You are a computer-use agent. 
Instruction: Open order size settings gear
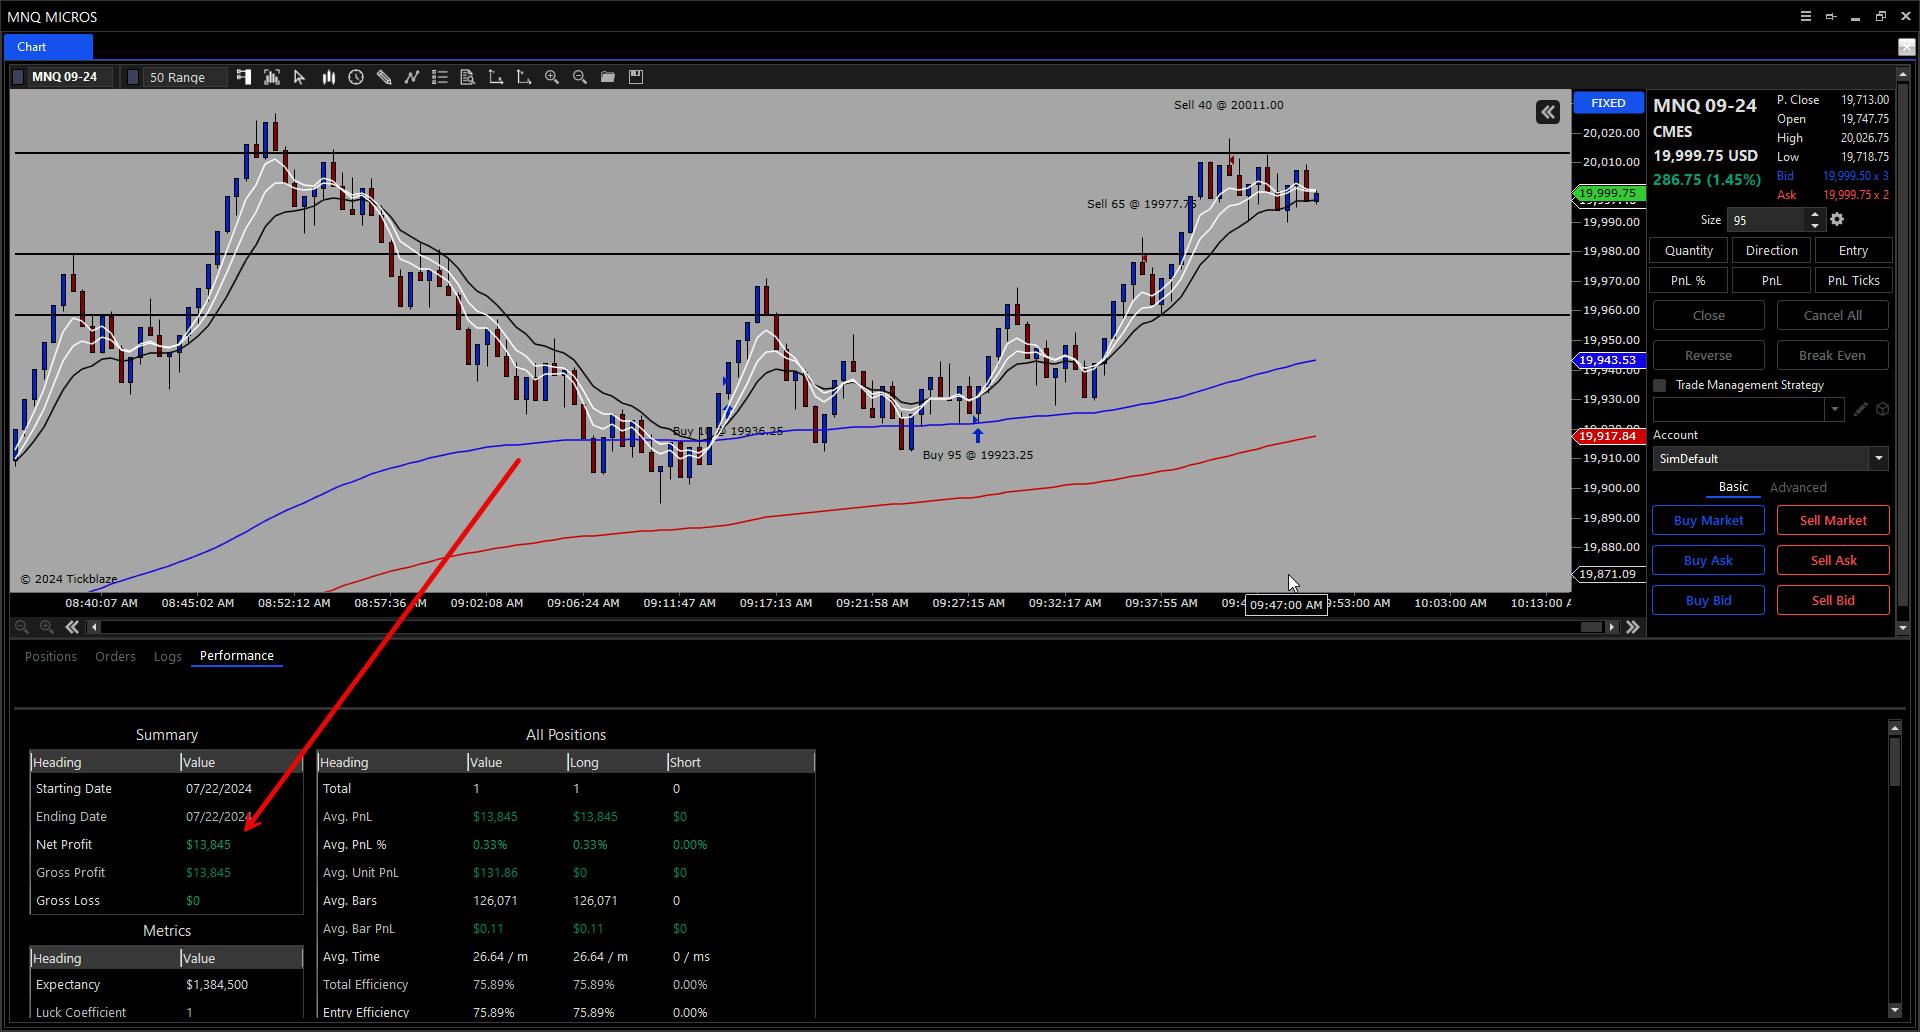(x=1837, y=220)
